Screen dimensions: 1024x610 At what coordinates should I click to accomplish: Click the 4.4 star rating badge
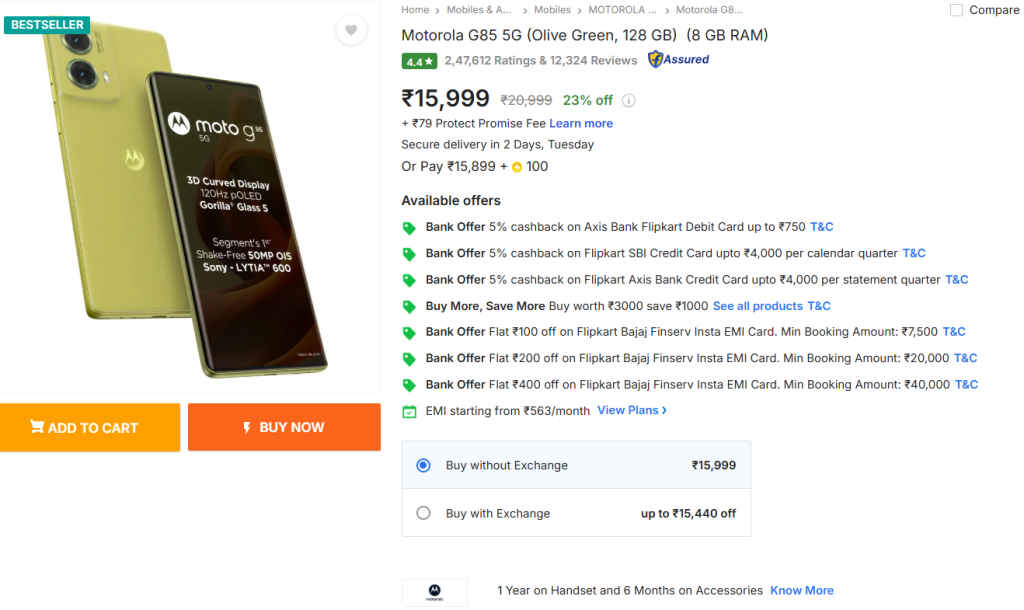coord(419,61)
